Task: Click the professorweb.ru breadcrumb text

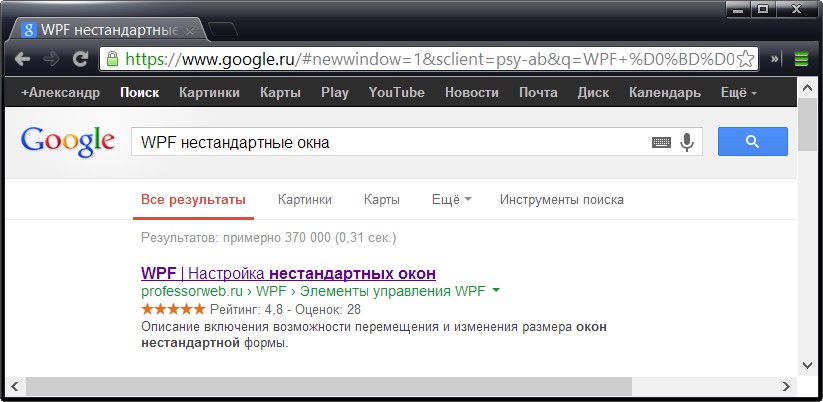Action: [192, 291]
